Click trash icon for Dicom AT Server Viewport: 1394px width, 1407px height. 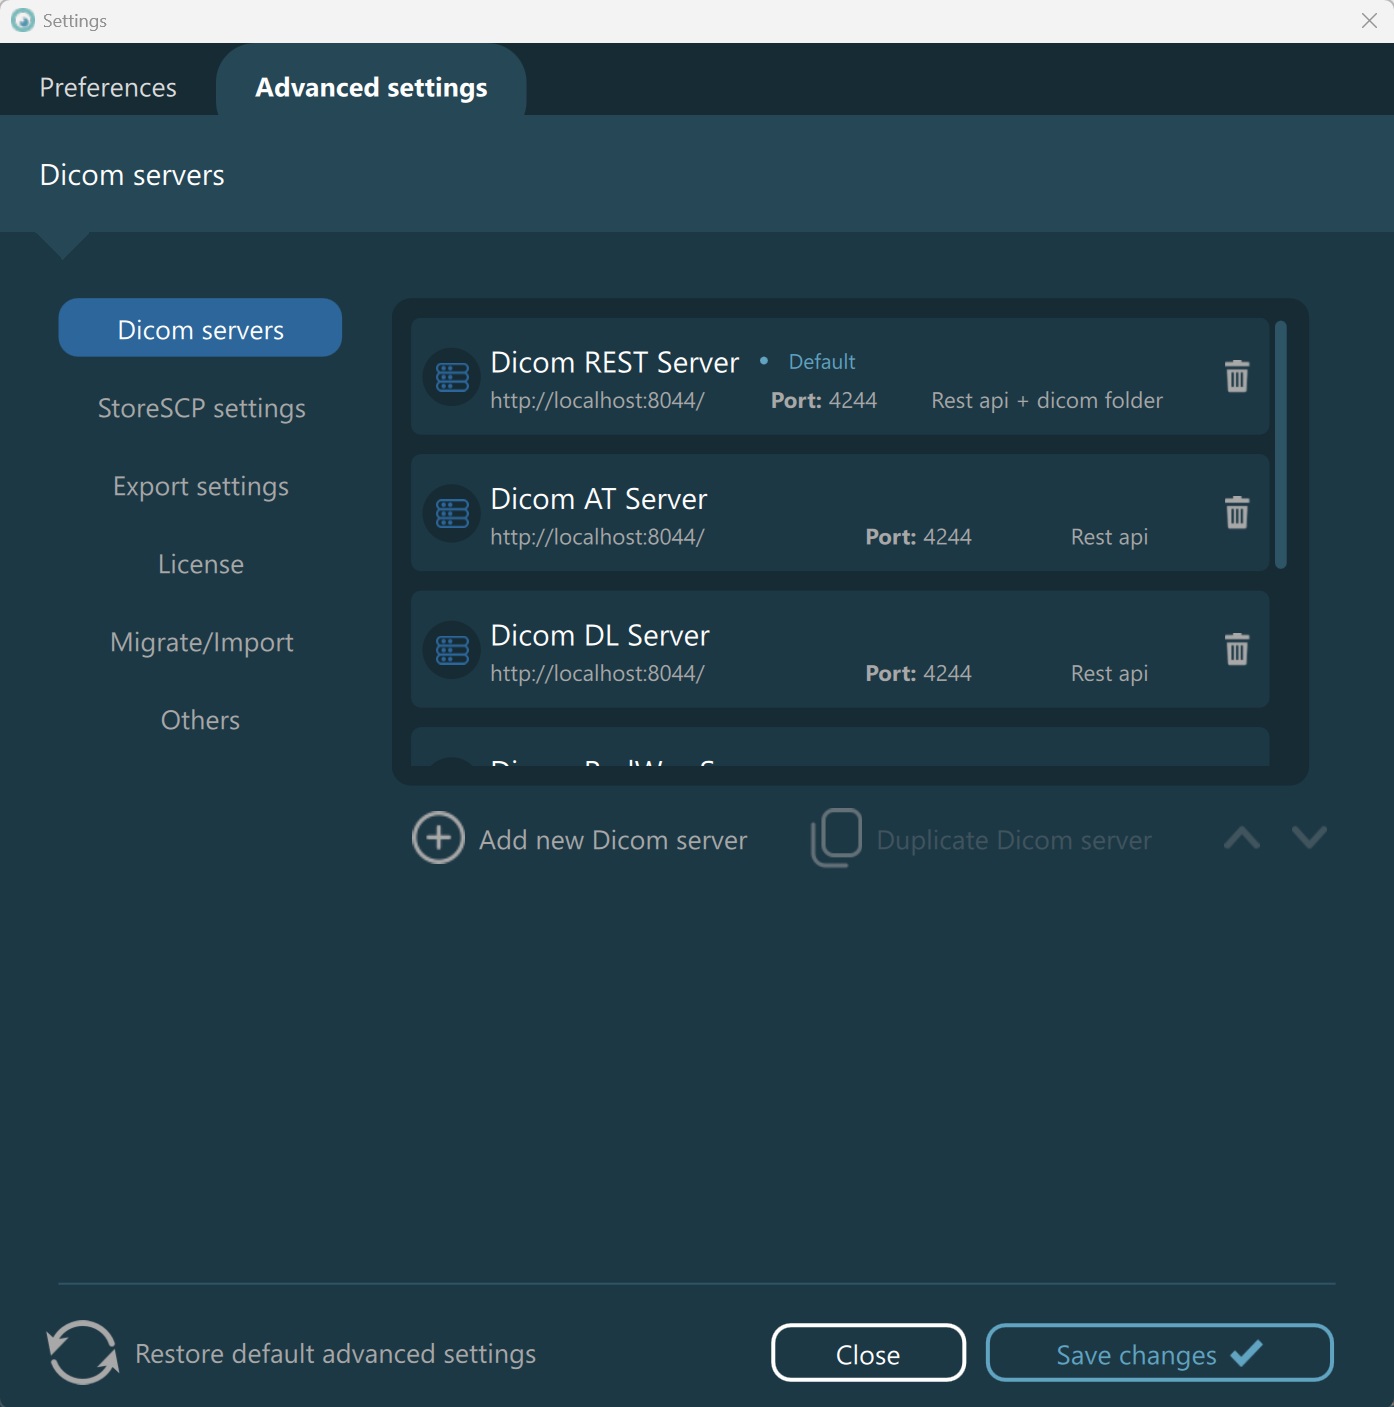1237,513
